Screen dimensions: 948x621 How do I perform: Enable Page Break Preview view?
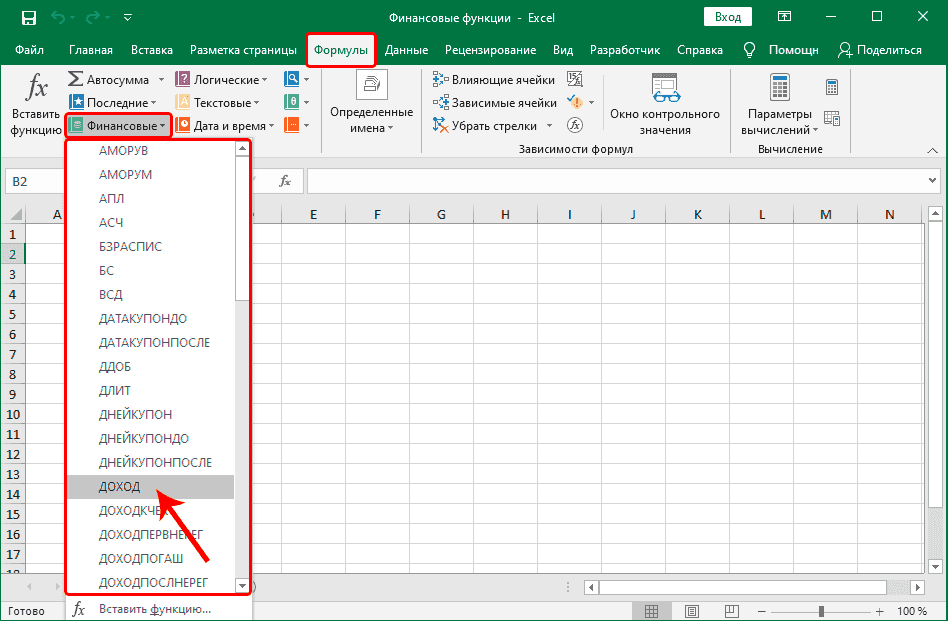coord(733,611)
